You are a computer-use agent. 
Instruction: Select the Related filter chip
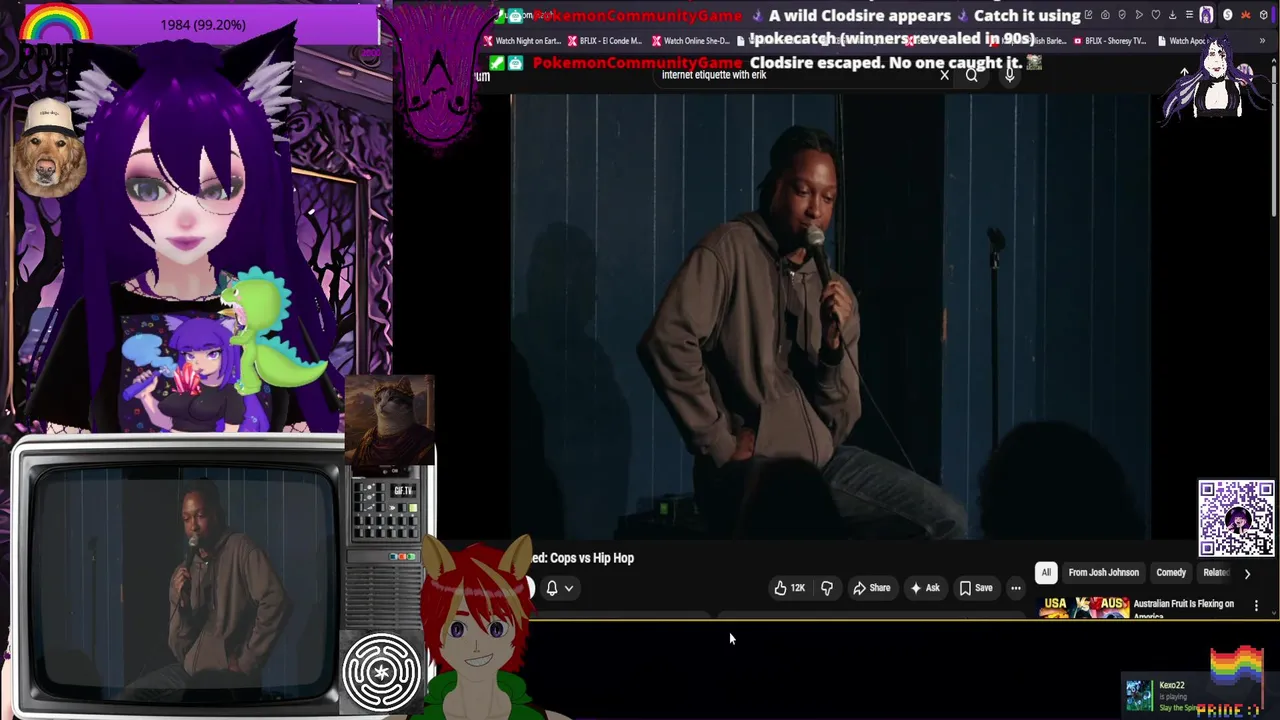coord(1215,573)
